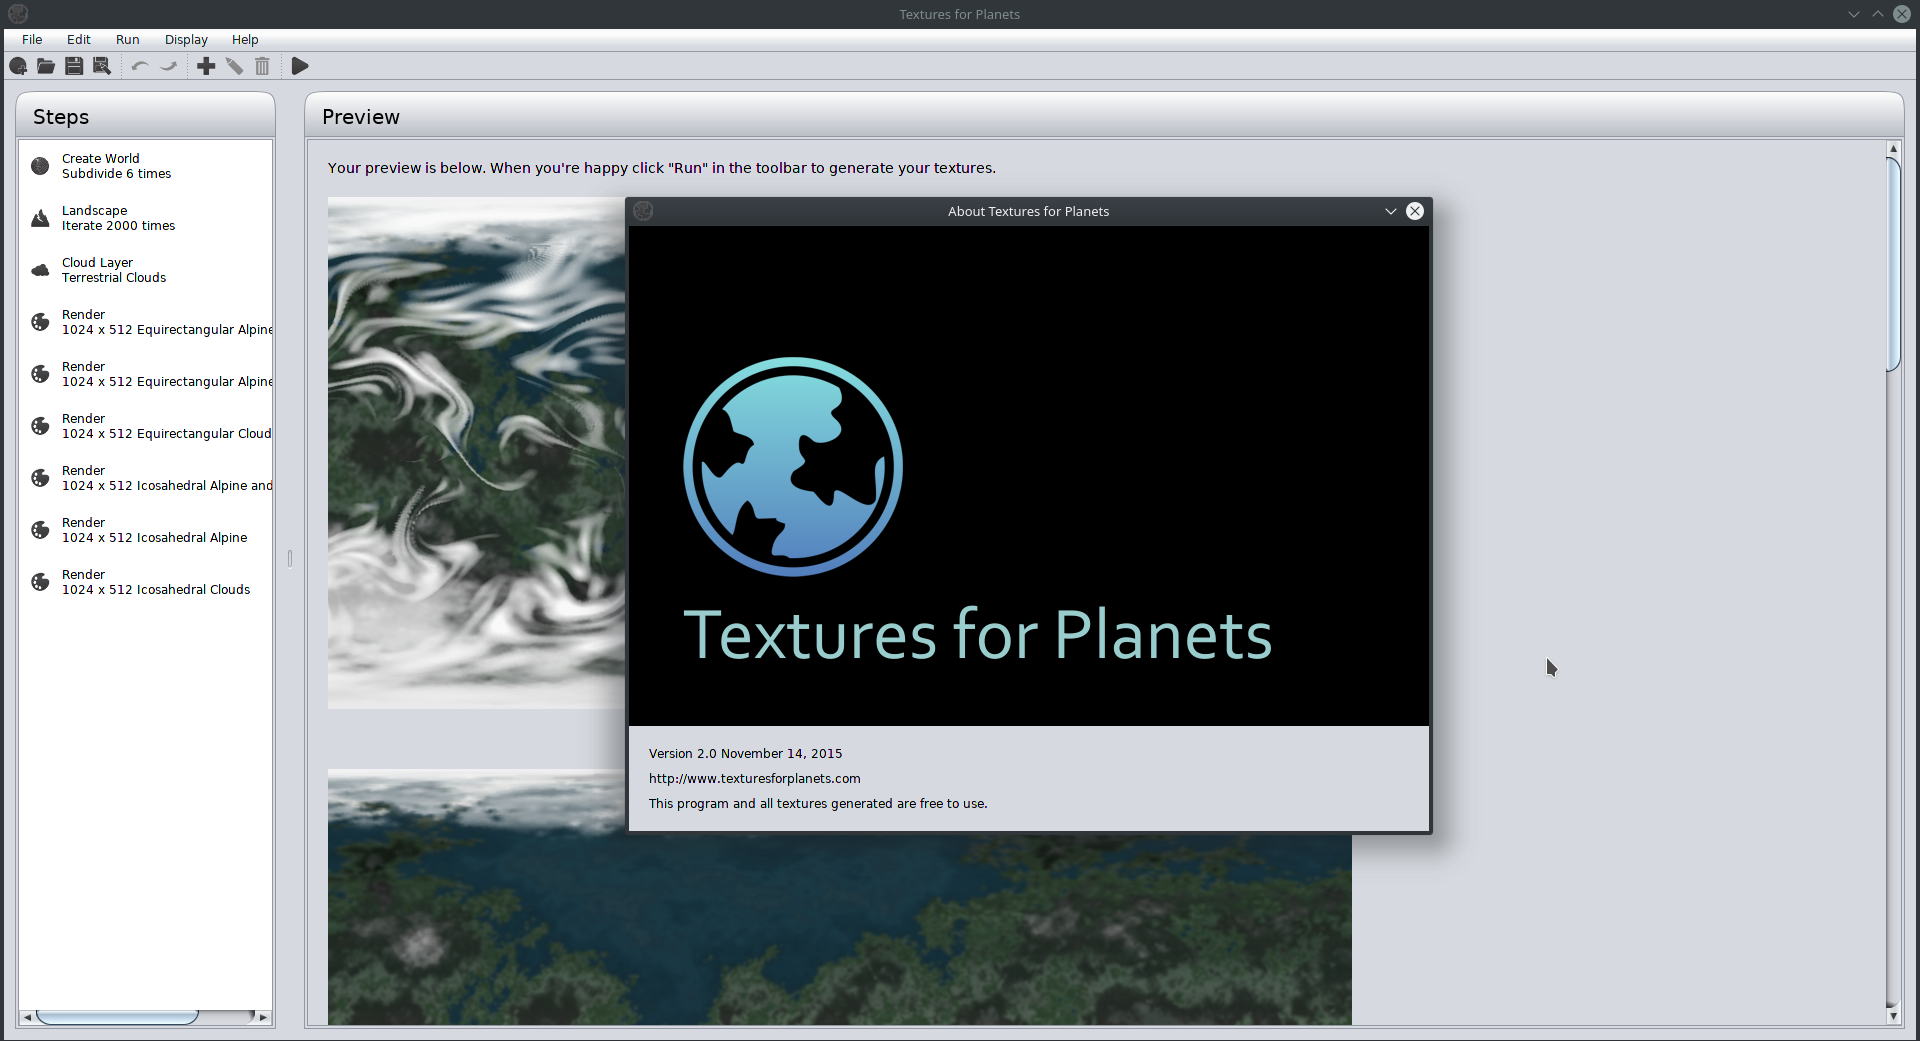Click the preview instruction text line

point(661,168)
